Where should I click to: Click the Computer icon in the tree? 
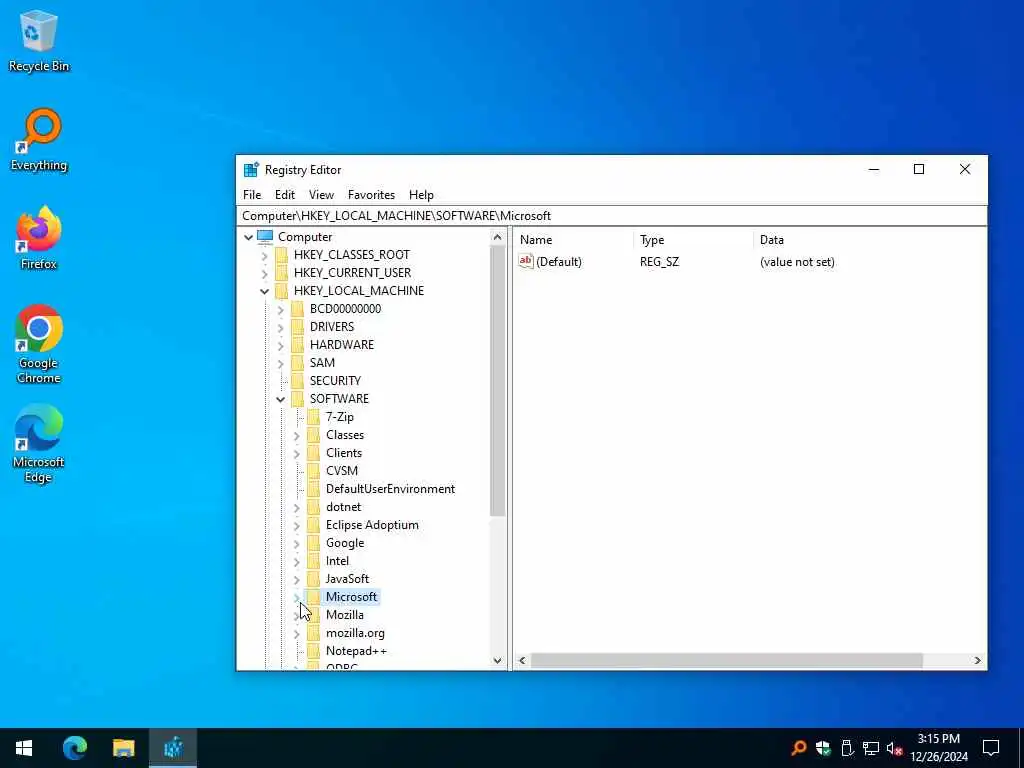[x=265, y=236]
